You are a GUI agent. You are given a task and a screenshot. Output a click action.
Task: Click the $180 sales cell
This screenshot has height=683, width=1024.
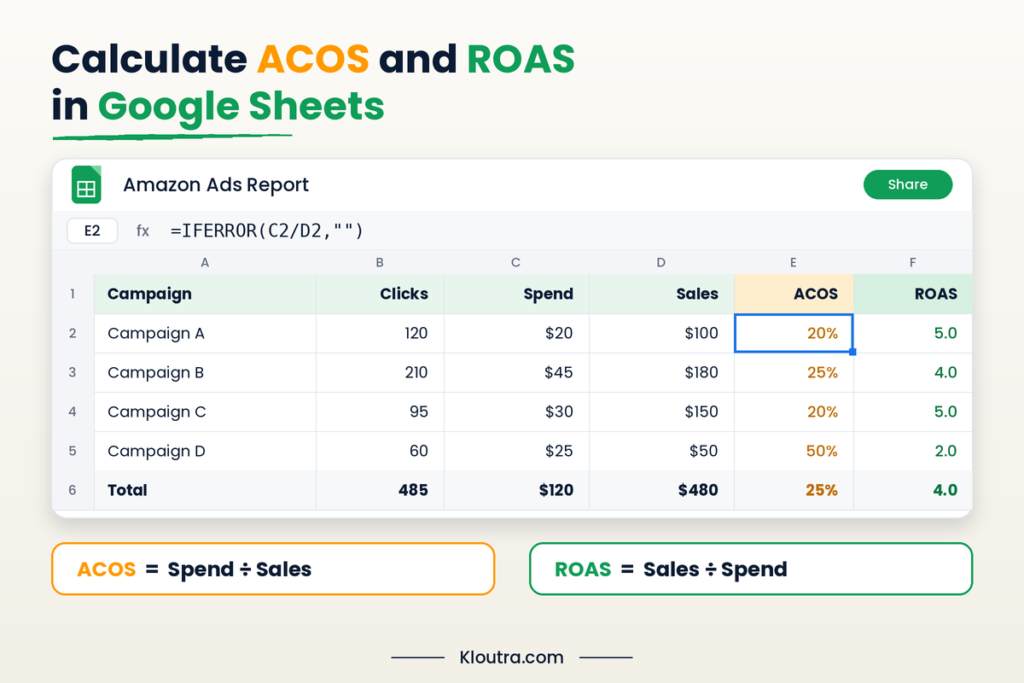(x=662, y=372)
